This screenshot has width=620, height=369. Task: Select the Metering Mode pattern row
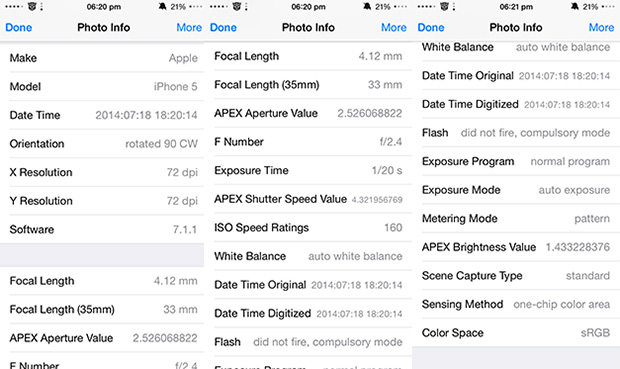pyautogui.click(x=516, y=218)
